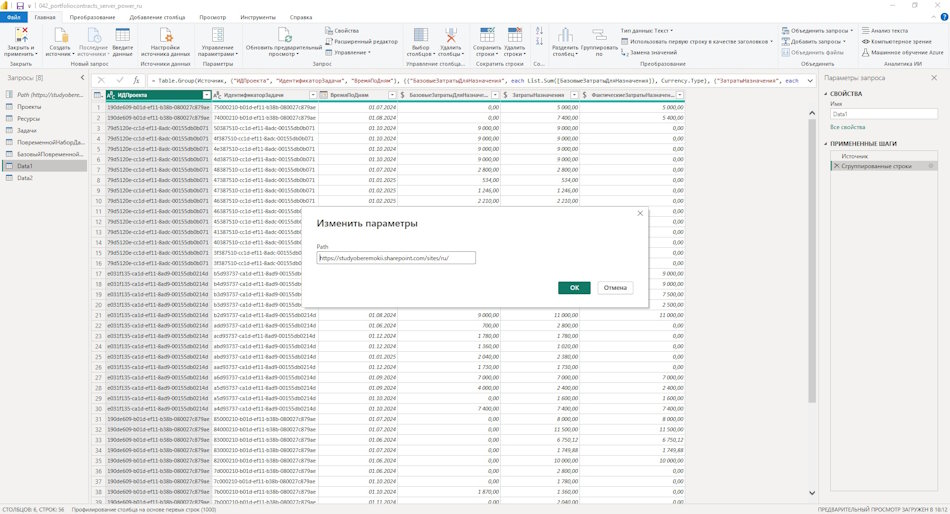Click the Выбор столбцов icon
The height and width of the screenshot is (514, 950).
(420, 35)
